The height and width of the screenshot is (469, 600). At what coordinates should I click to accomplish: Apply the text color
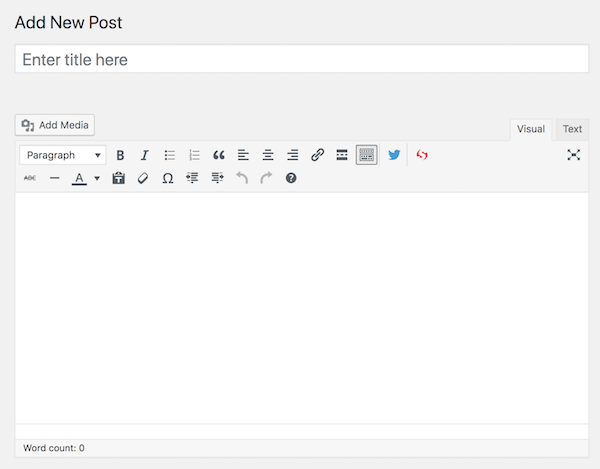click(x=79, y=178)
